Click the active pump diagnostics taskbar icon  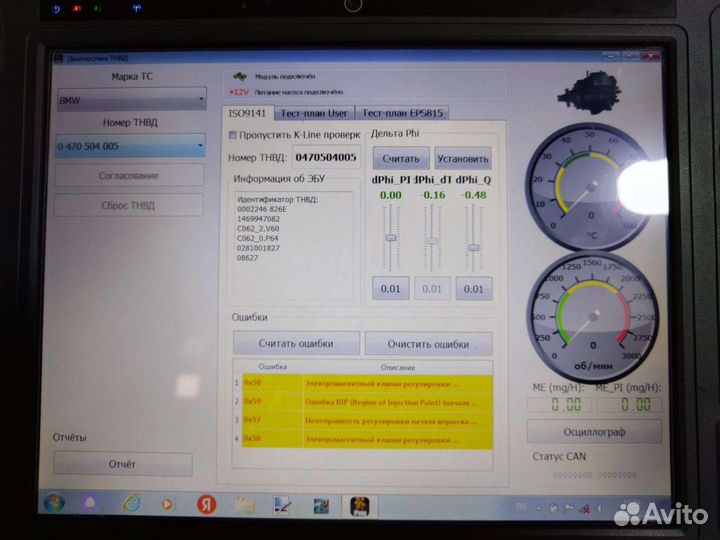[360, 506]
